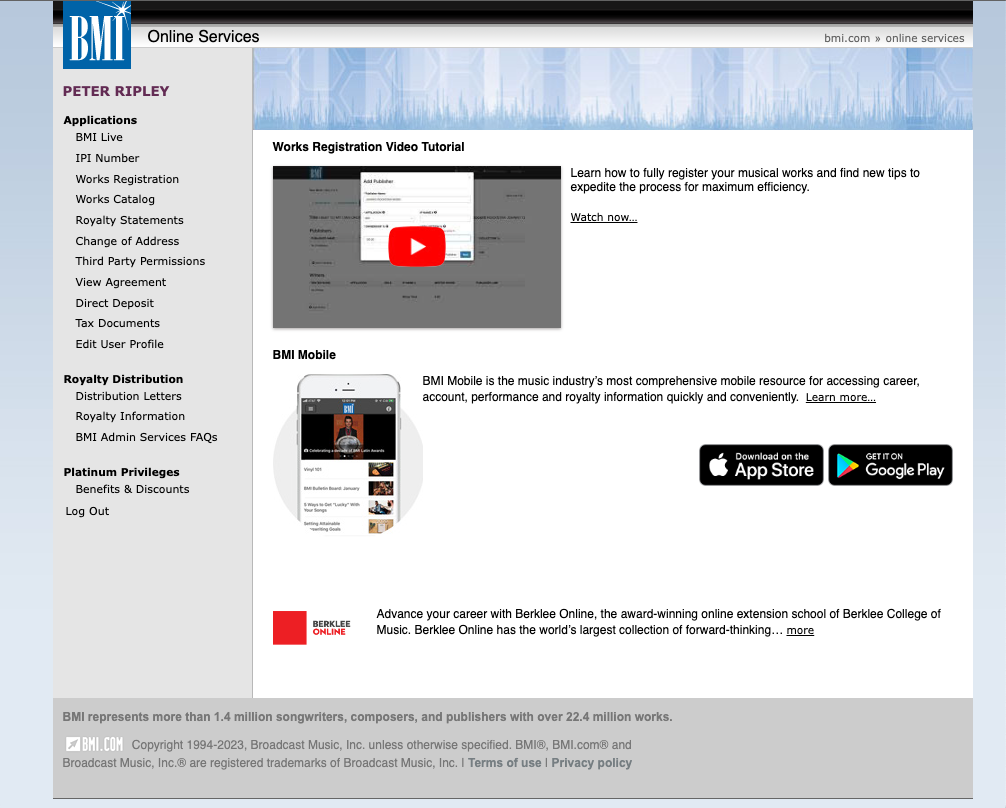This screenshot has width=1006, height=808.
Task: Open Distribution Letters under Royalty Distribution
Action: 128,396
